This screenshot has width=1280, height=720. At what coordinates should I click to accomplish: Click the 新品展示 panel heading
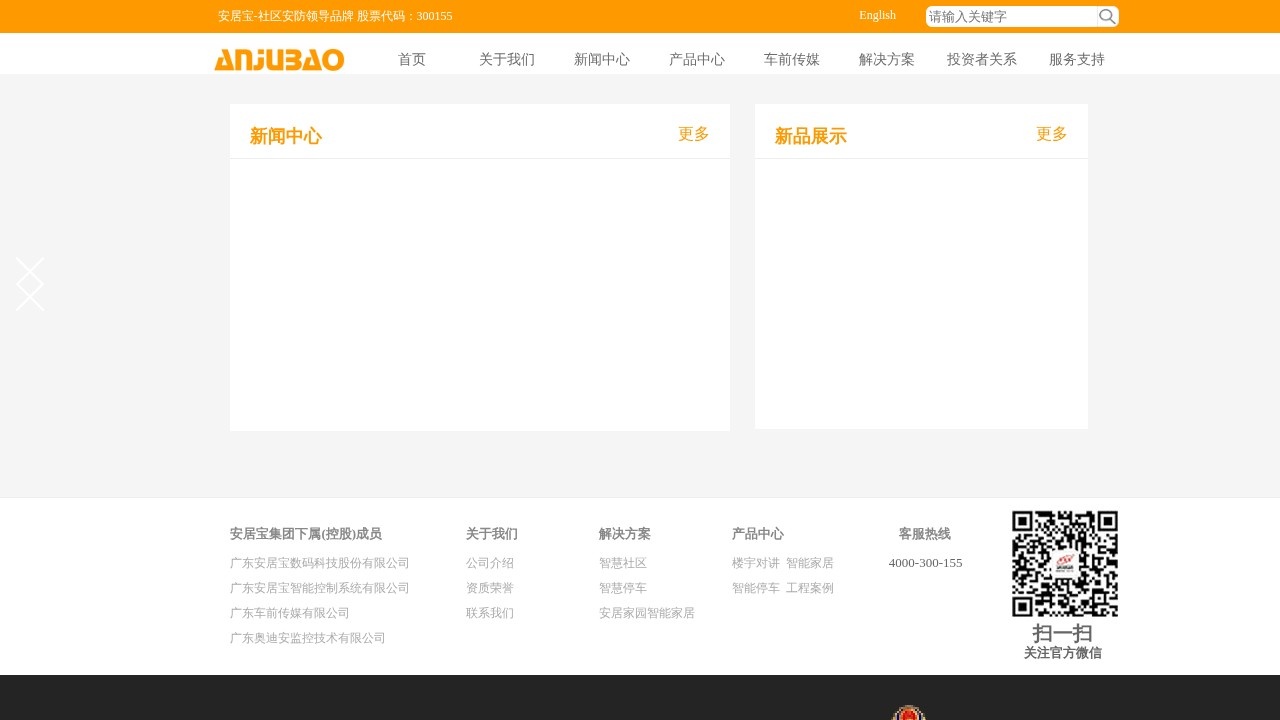(811, 136)
